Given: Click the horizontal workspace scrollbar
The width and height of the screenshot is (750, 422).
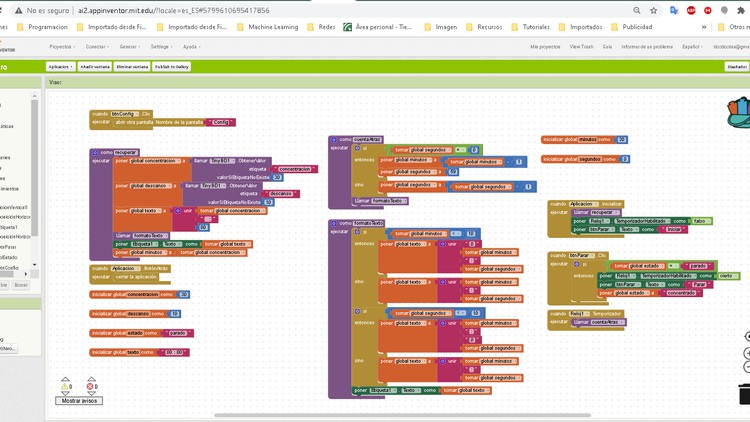Looking at the screenshot, I should pyautogui.click(x=400, y=415).
